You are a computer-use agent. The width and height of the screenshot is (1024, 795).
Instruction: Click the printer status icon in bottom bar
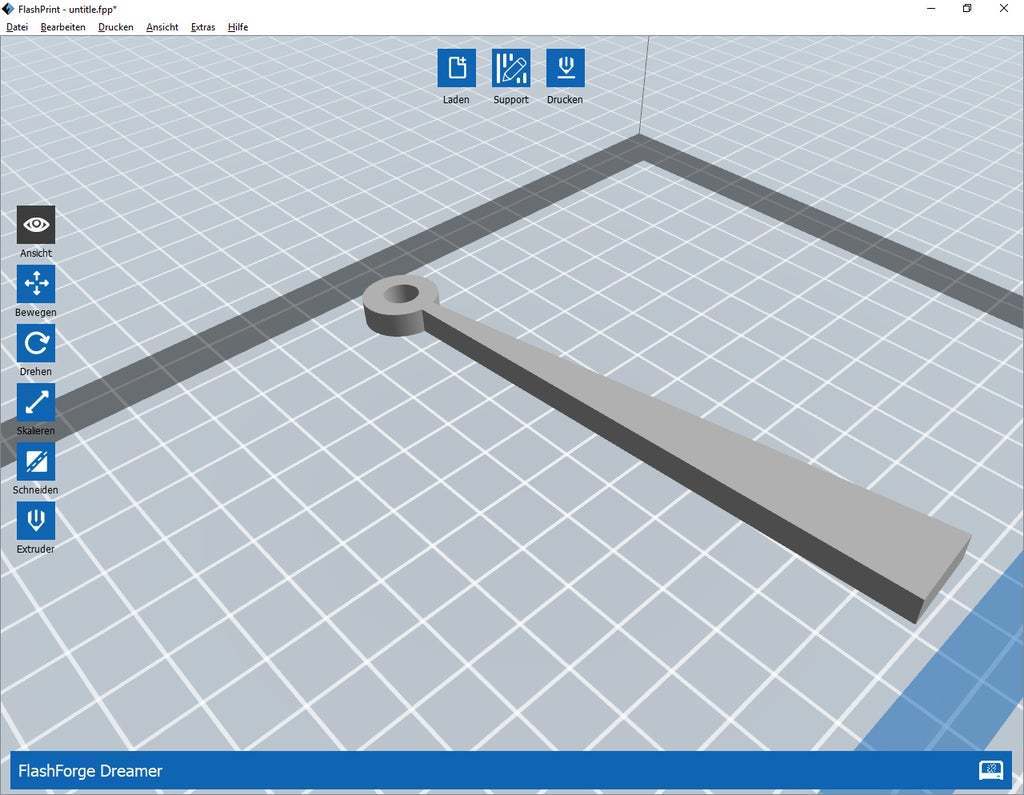pyautogui.click(x=991, y=770)
